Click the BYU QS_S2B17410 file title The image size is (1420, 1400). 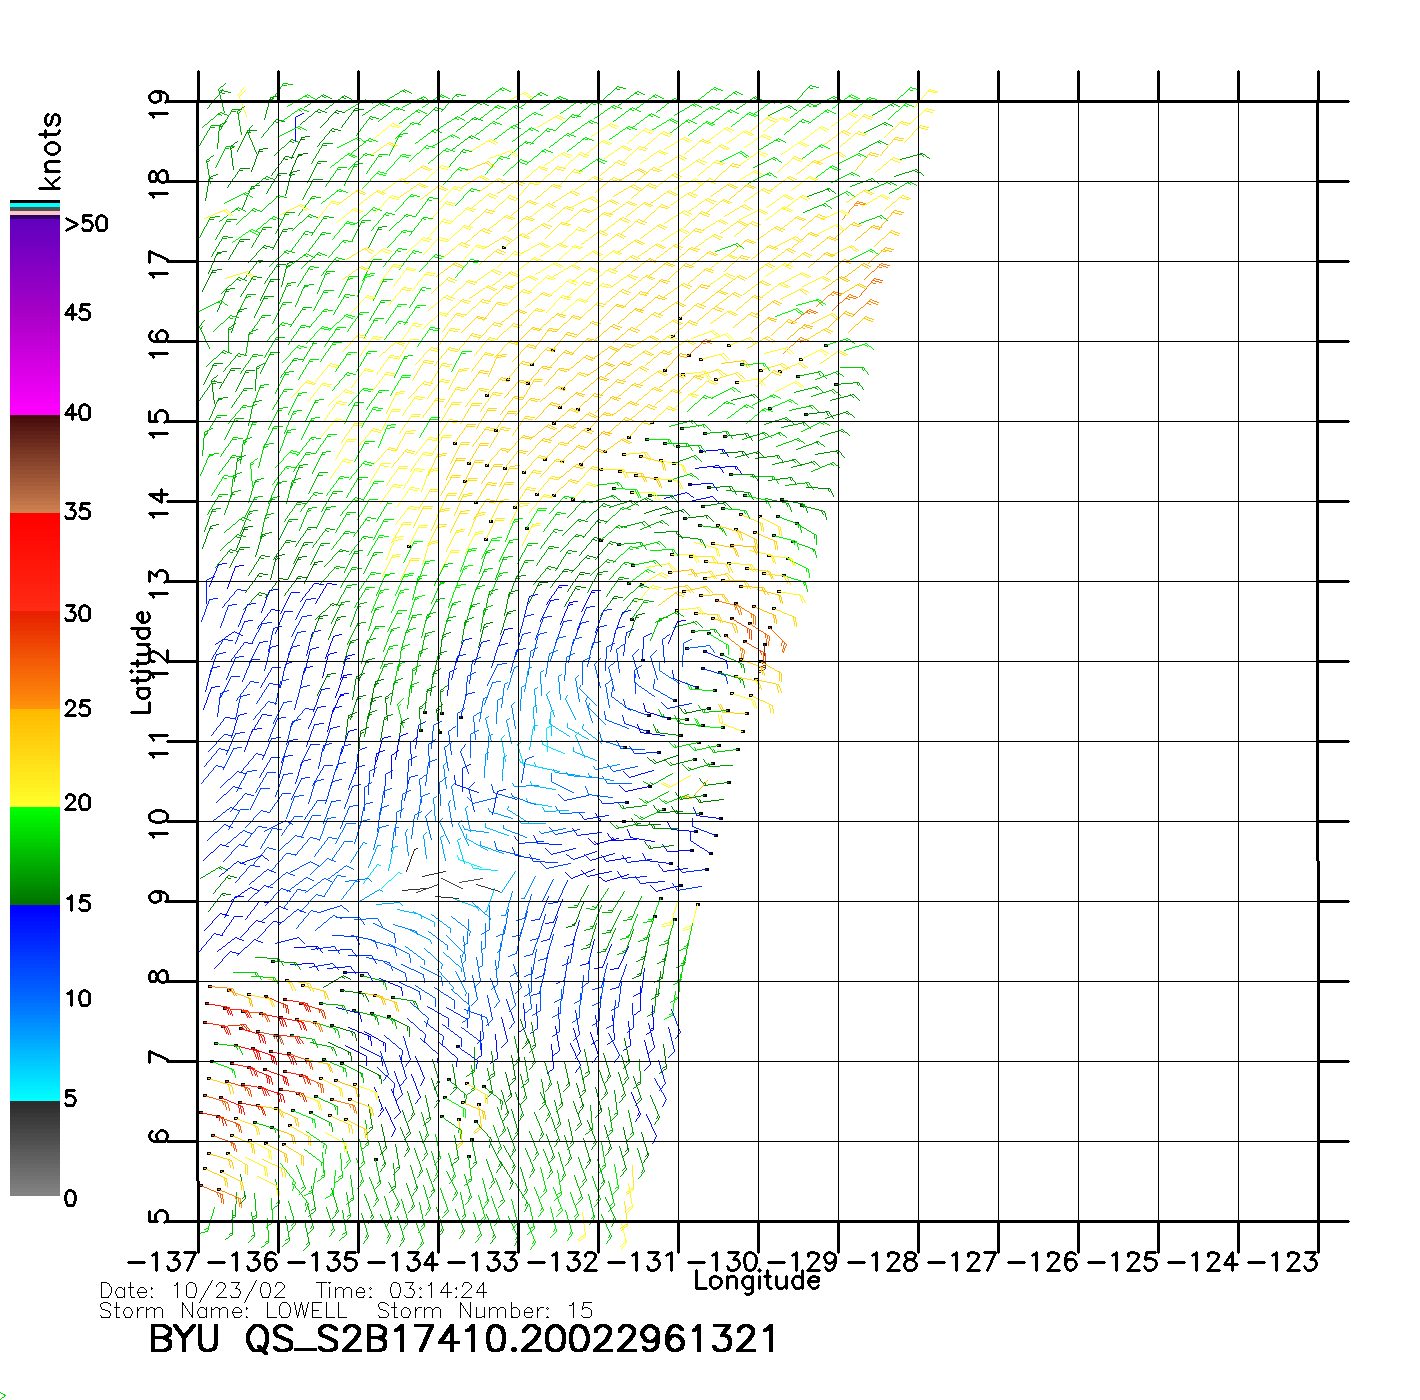click(x=462, y=1340)
